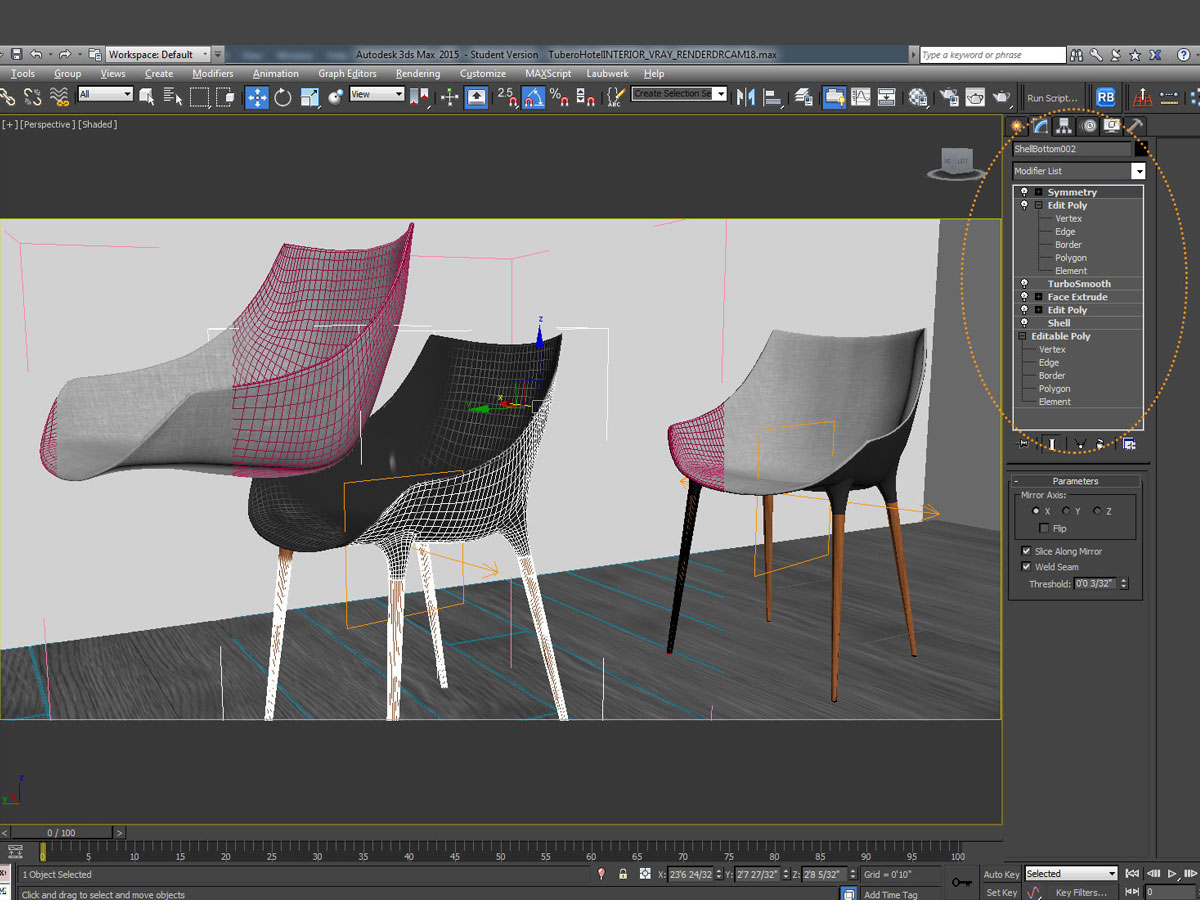Click the Mirror tool icon
Image resolution: width=1200 pixels, height=900 pixels.
tap(745, 97)
